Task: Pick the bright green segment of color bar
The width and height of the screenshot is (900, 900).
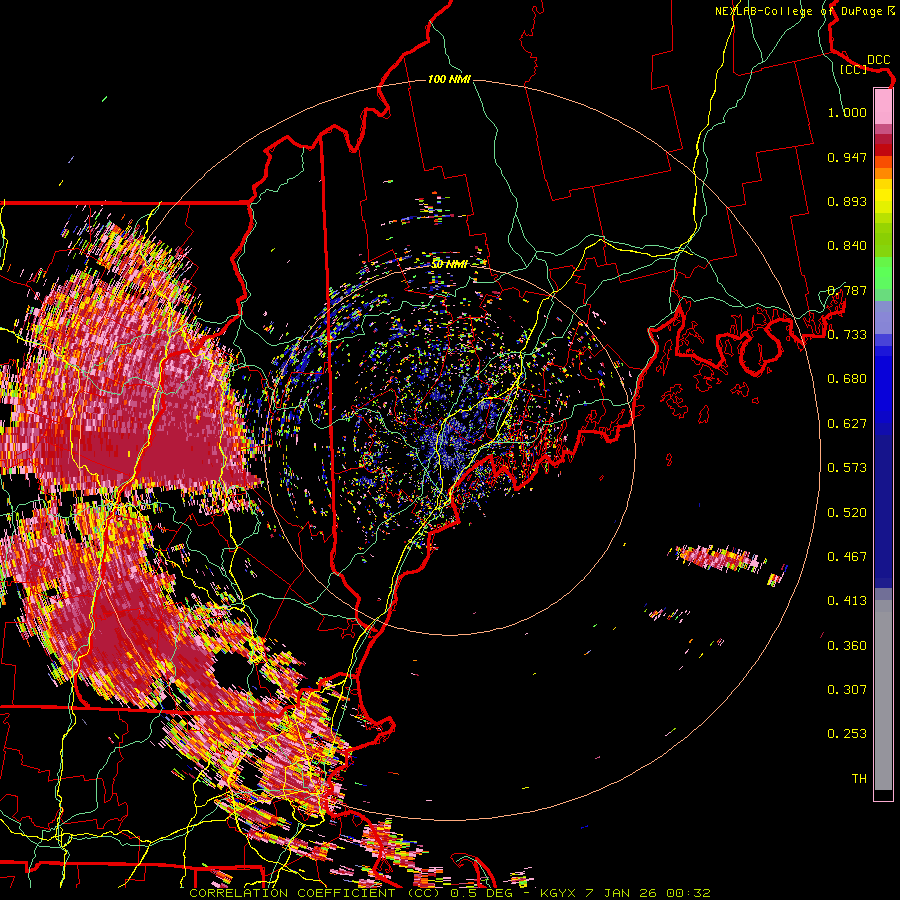Action: pyautogui.click(x=883, y=273)
